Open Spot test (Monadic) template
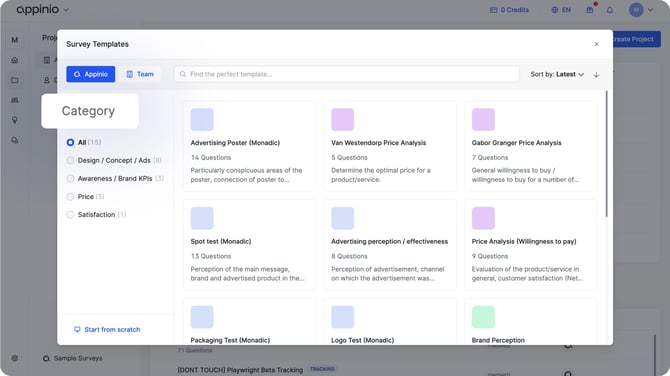This screenshot has width=670, height=376. (250, 245)
